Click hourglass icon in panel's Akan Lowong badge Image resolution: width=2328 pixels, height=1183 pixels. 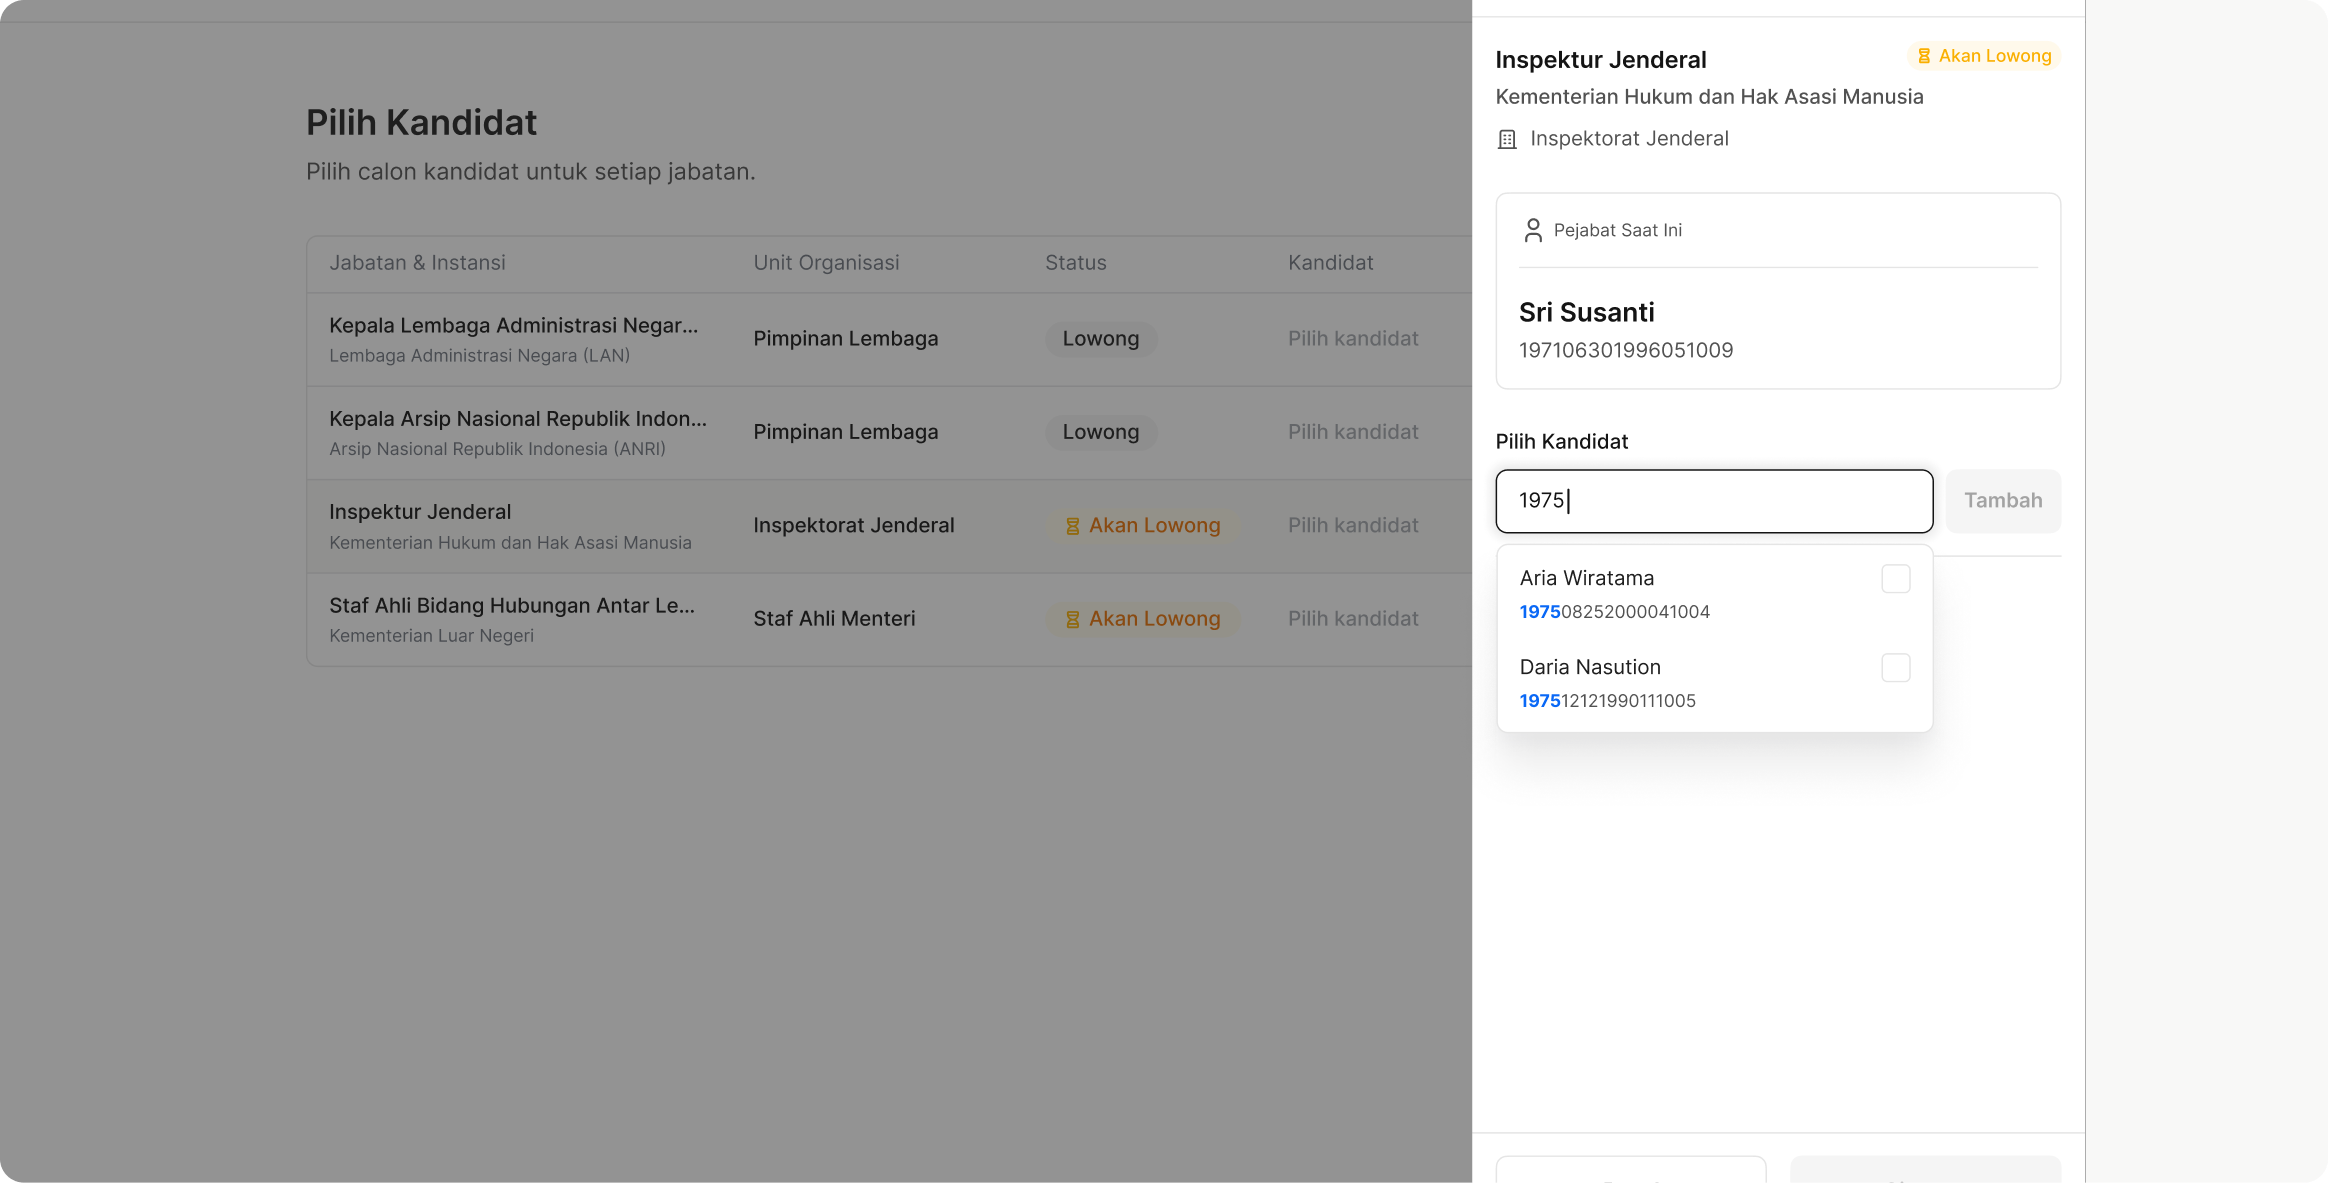coord(1923,56)
